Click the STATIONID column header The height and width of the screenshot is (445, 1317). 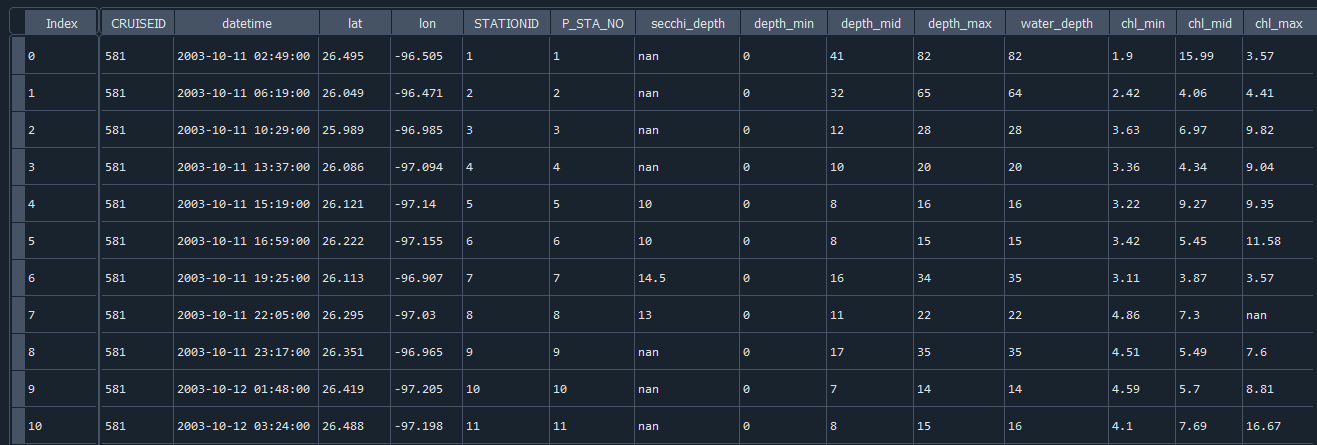[x=506, y=23]
